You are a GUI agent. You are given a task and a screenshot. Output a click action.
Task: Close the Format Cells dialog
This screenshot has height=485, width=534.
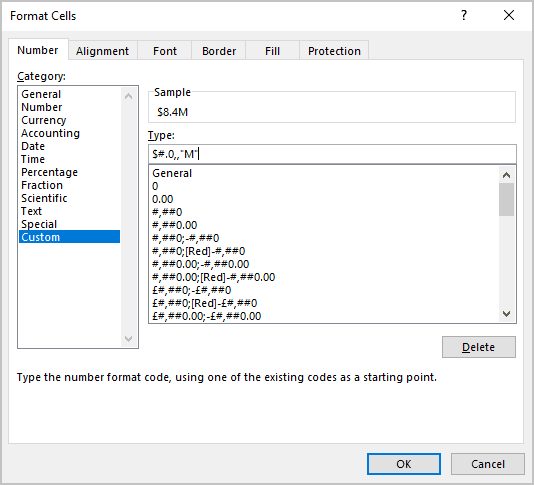click(509, 15)
